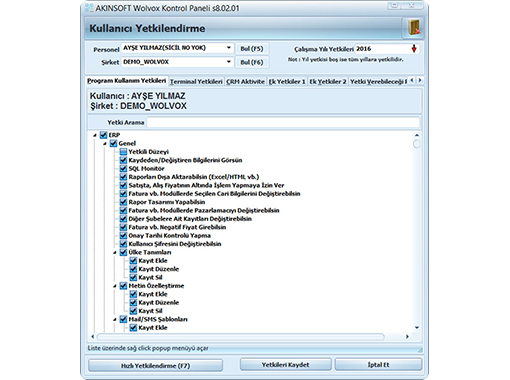
Task: Click vertical scrollbar down arrow
Action: (417, 327)
